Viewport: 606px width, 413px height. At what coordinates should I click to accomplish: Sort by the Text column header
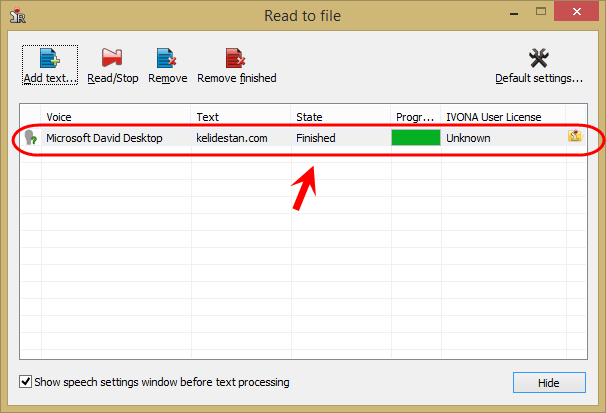241,117
